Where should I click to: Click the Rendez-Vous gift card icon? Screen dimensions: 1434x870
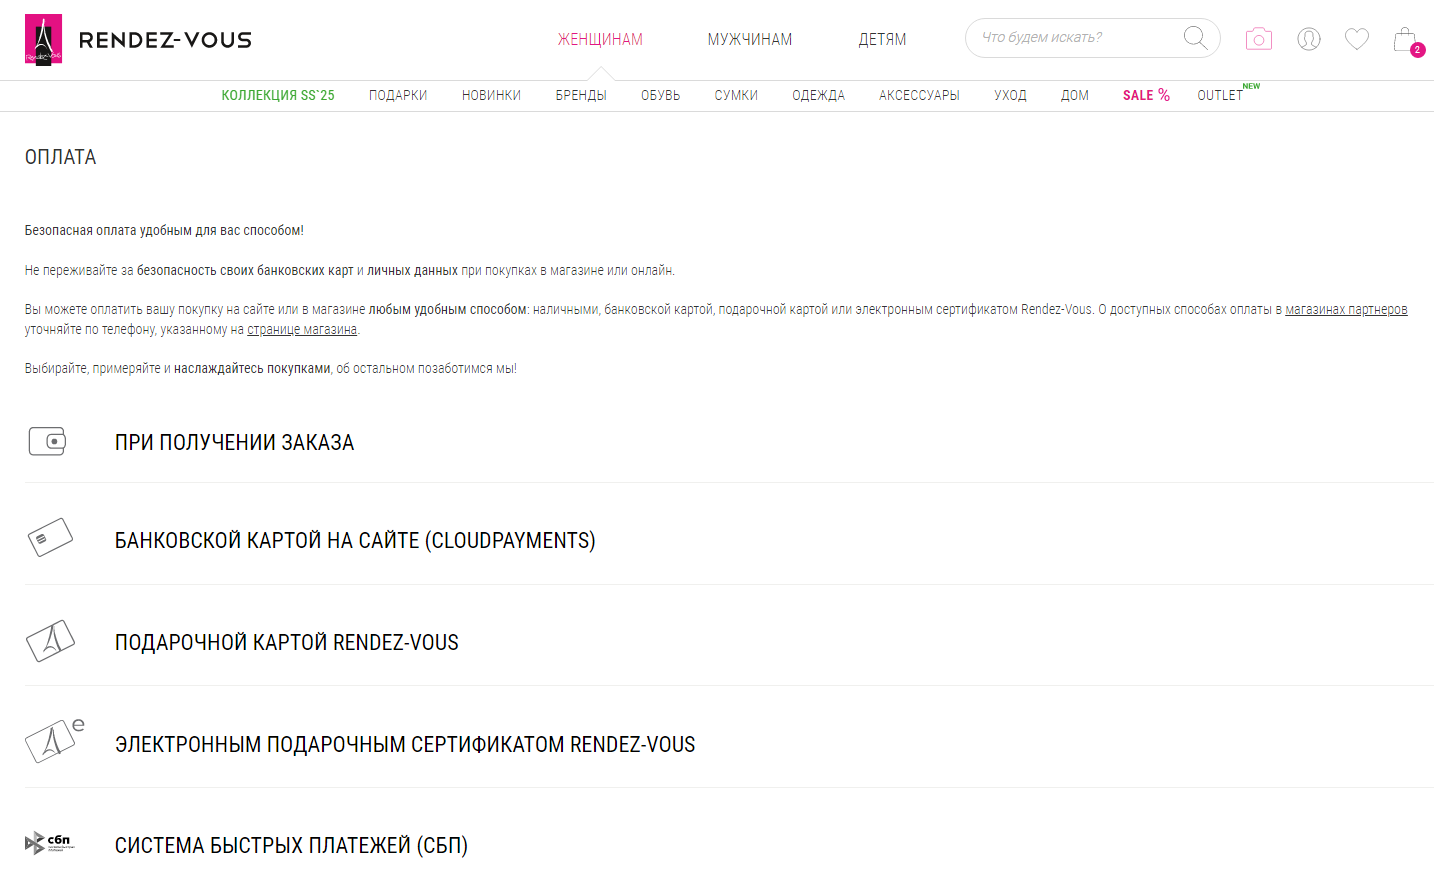tap(50, 641)
